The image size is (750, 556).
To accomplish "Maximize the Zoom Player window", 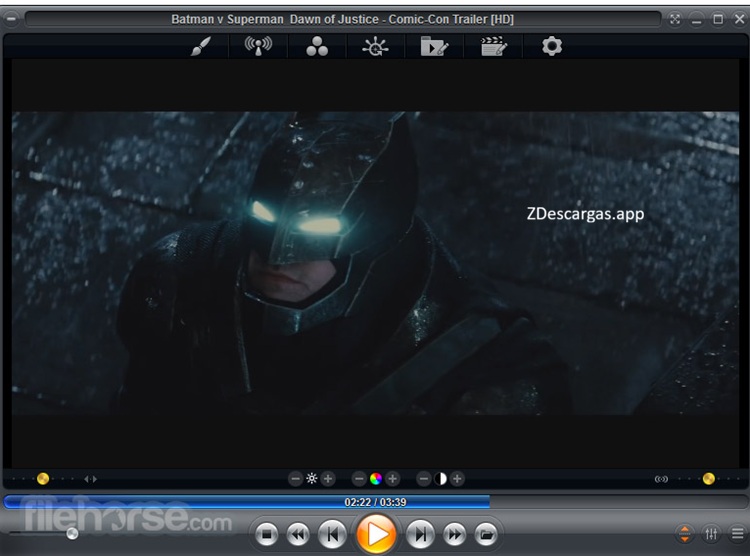I will (x=718, y=19).
